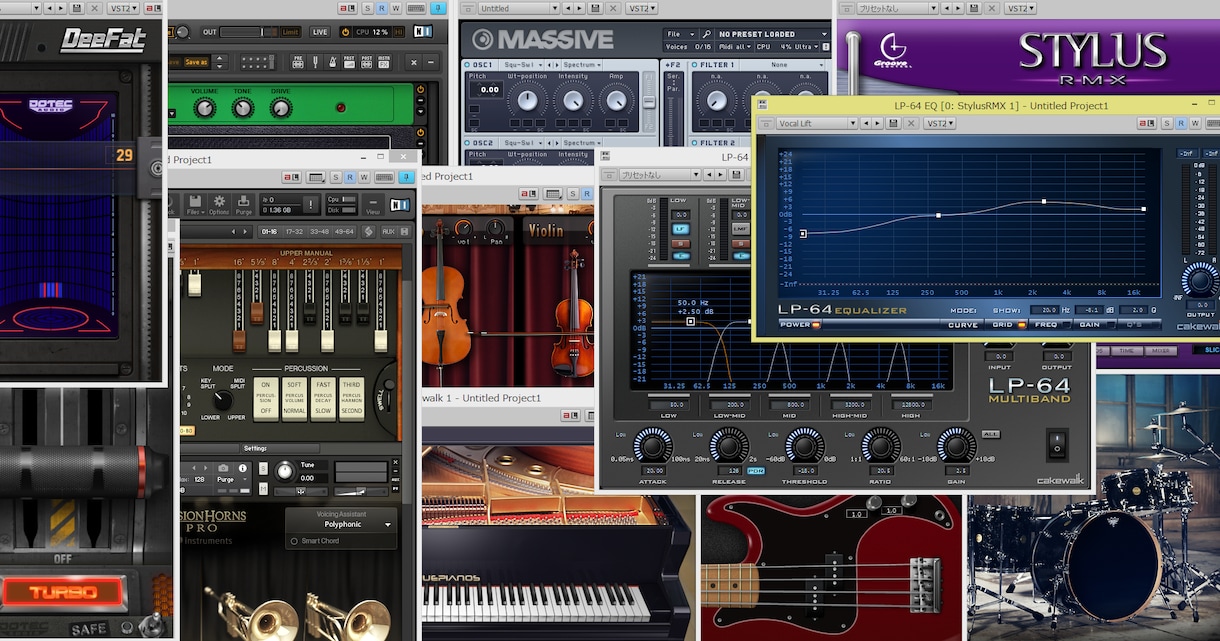Viewport: 1220px width, 641px height.
Task: Open the Vocal Lift preset dropdown in LP-64 EQ
Action: tap(815, 123)
